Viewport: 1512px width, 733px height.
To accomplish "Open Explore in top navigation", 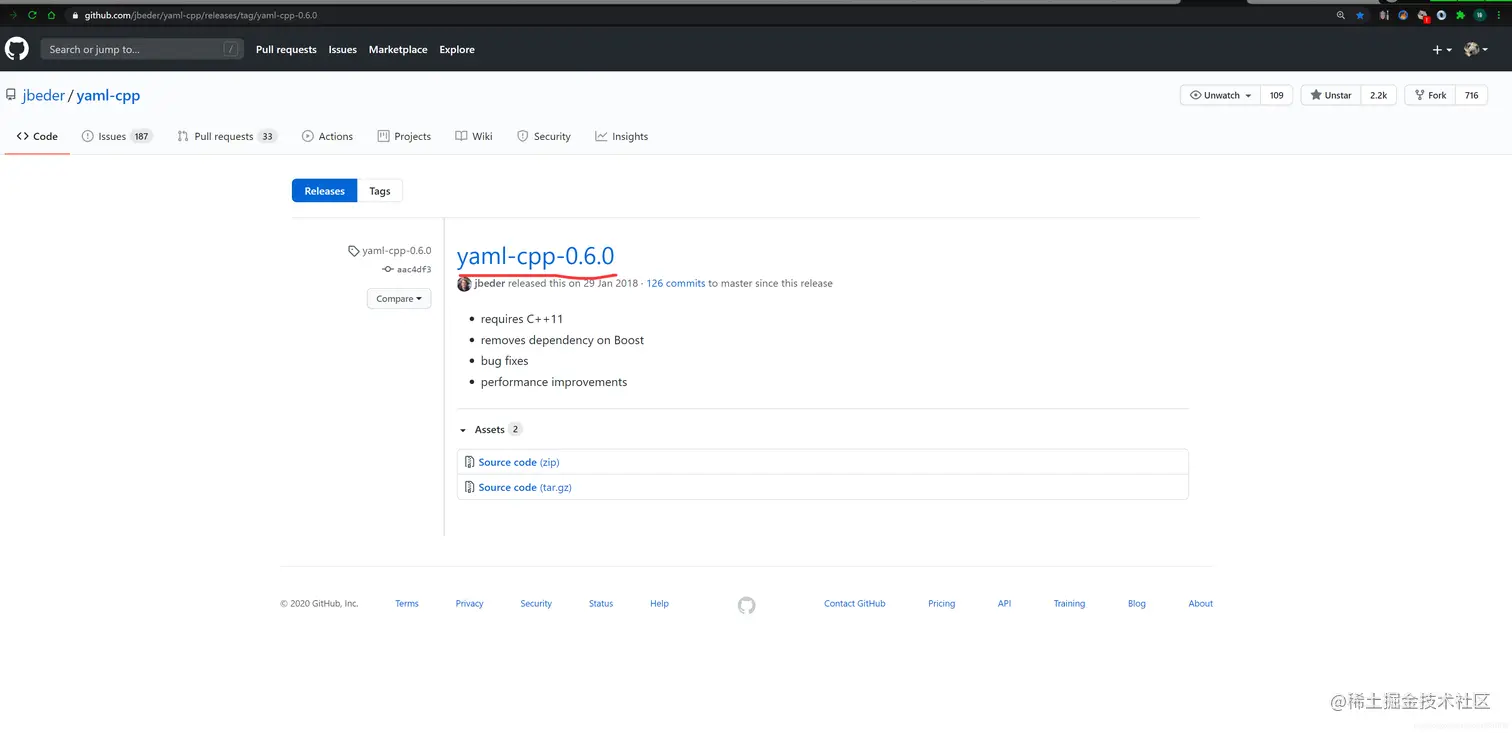I will tap(457, 49).
